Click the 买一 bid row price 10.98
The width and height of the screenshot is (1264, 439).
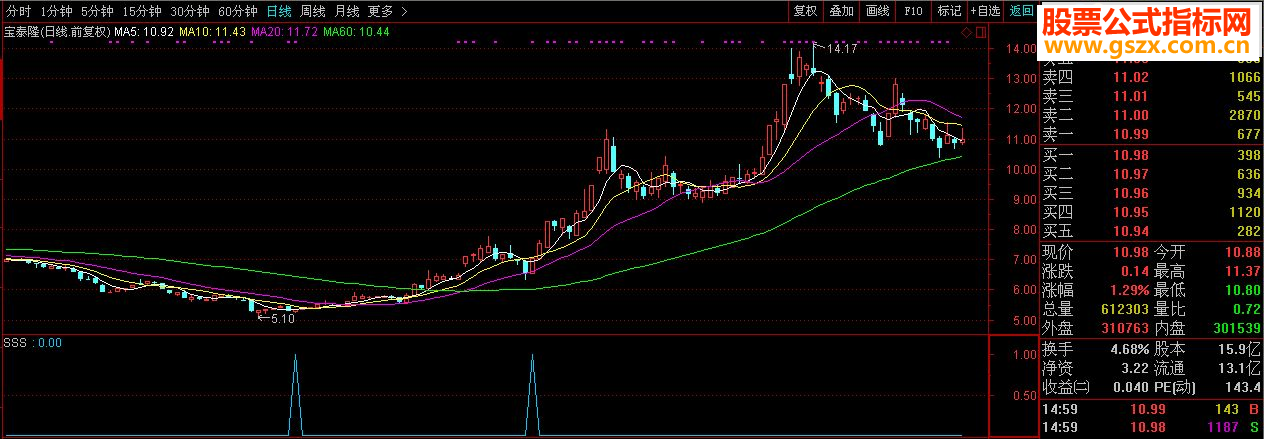1130,155
